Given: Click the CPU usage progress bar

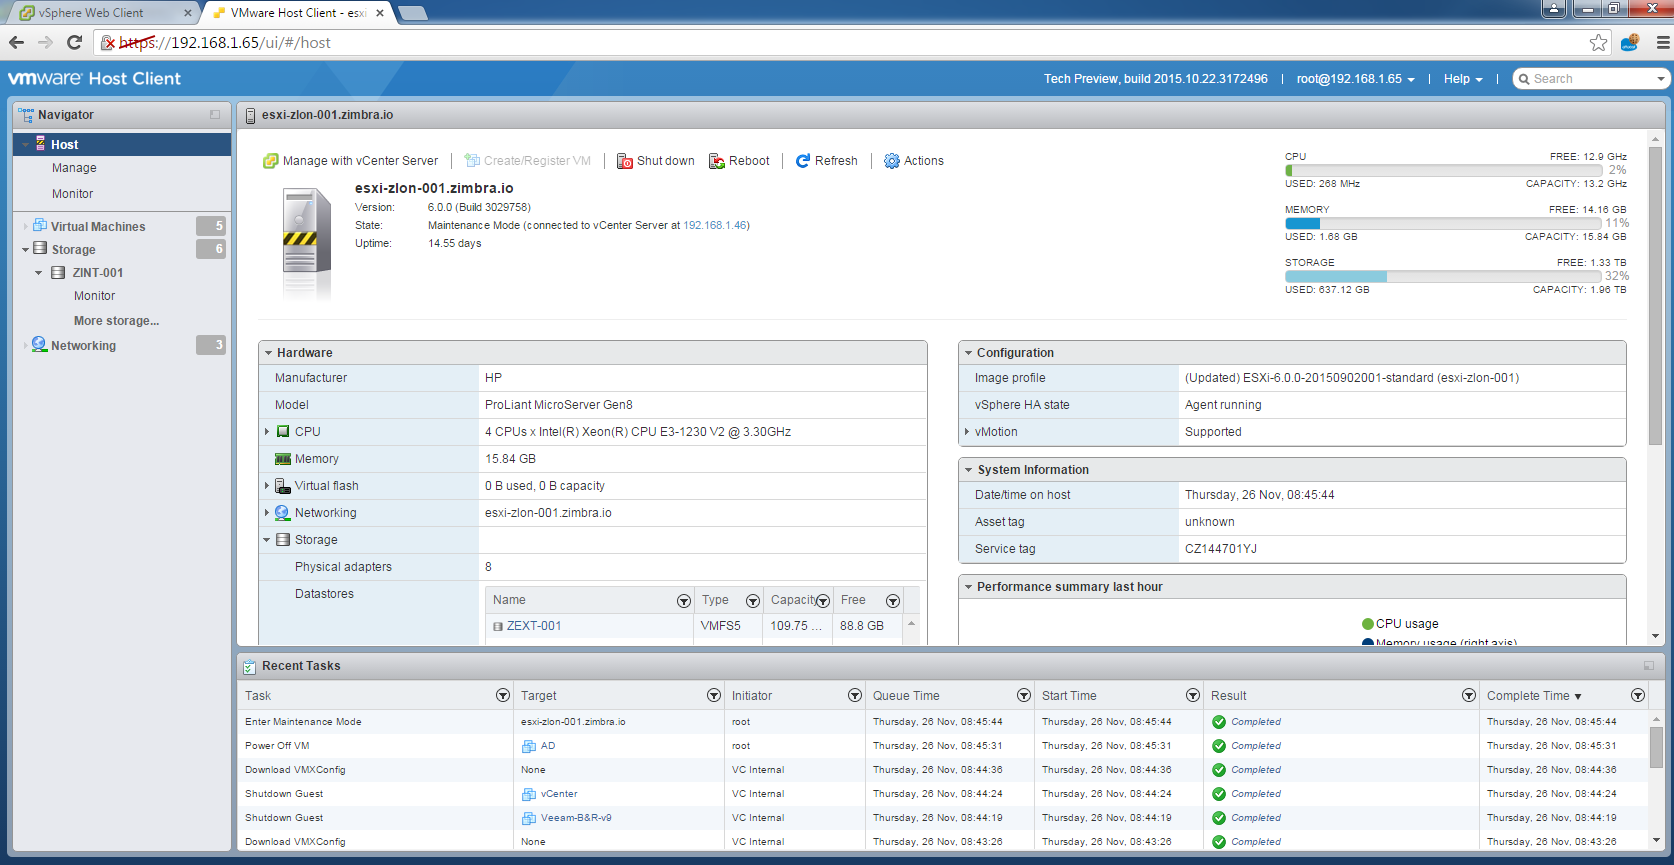Looking at the screenshot, I should tap(1443, 170).
